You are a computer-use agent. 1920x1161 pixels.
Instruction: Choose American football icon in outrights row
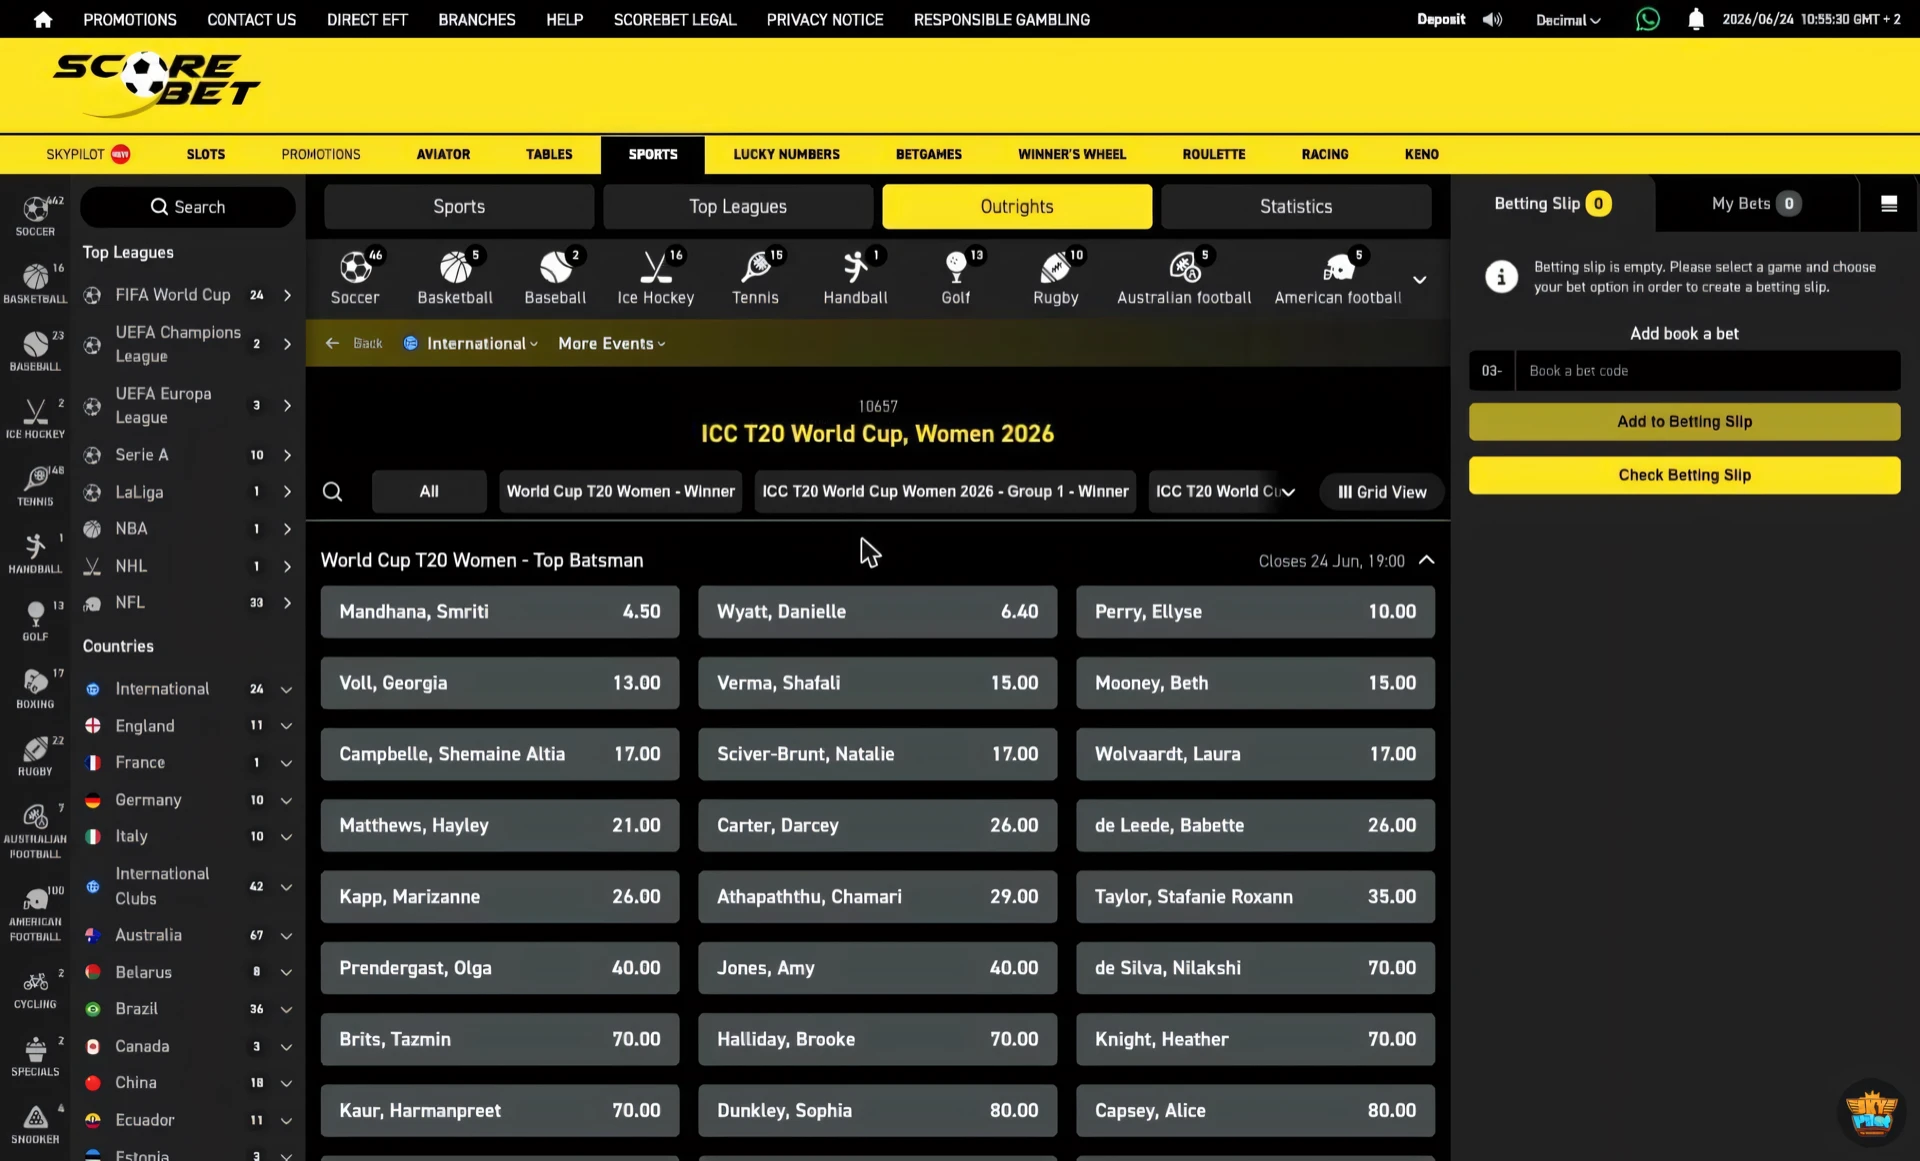point(1338,277)
